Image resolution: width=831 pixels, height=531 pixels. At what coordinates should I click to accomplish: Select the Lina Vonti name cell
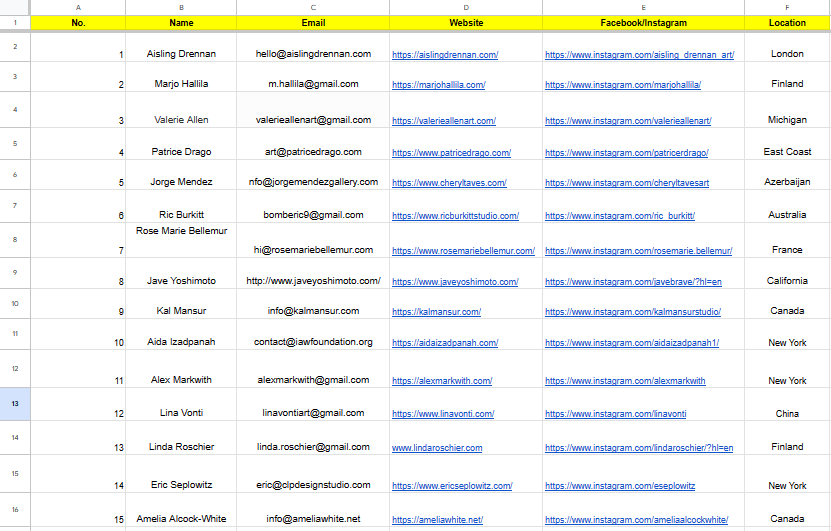point(181,404)
